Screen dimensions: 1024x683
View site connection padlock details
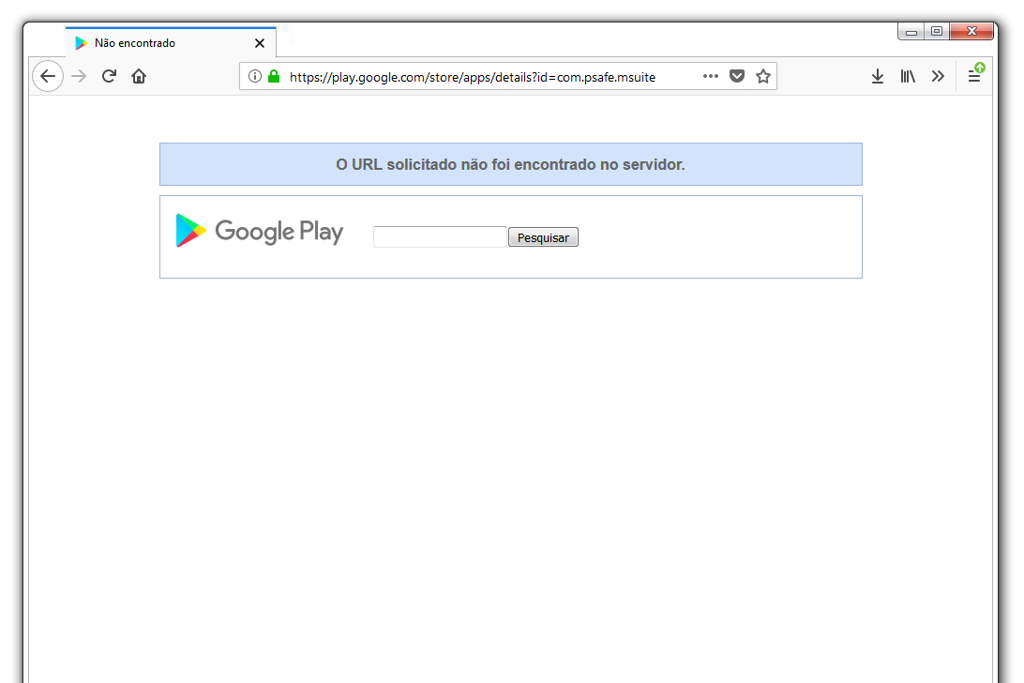(272, 76)
